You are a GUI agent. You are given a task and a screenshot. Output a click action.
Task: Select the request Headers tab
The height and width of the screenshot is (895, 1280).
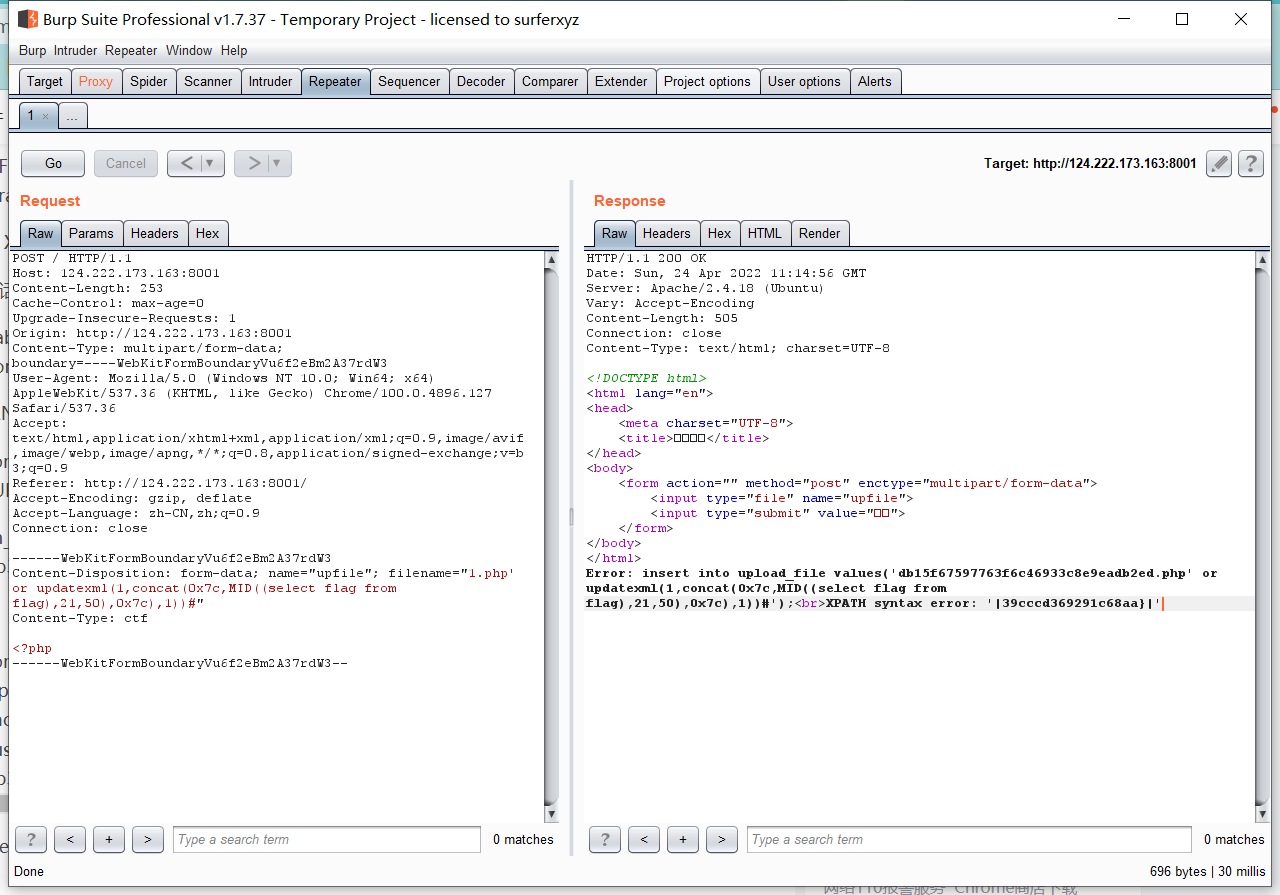155,233
